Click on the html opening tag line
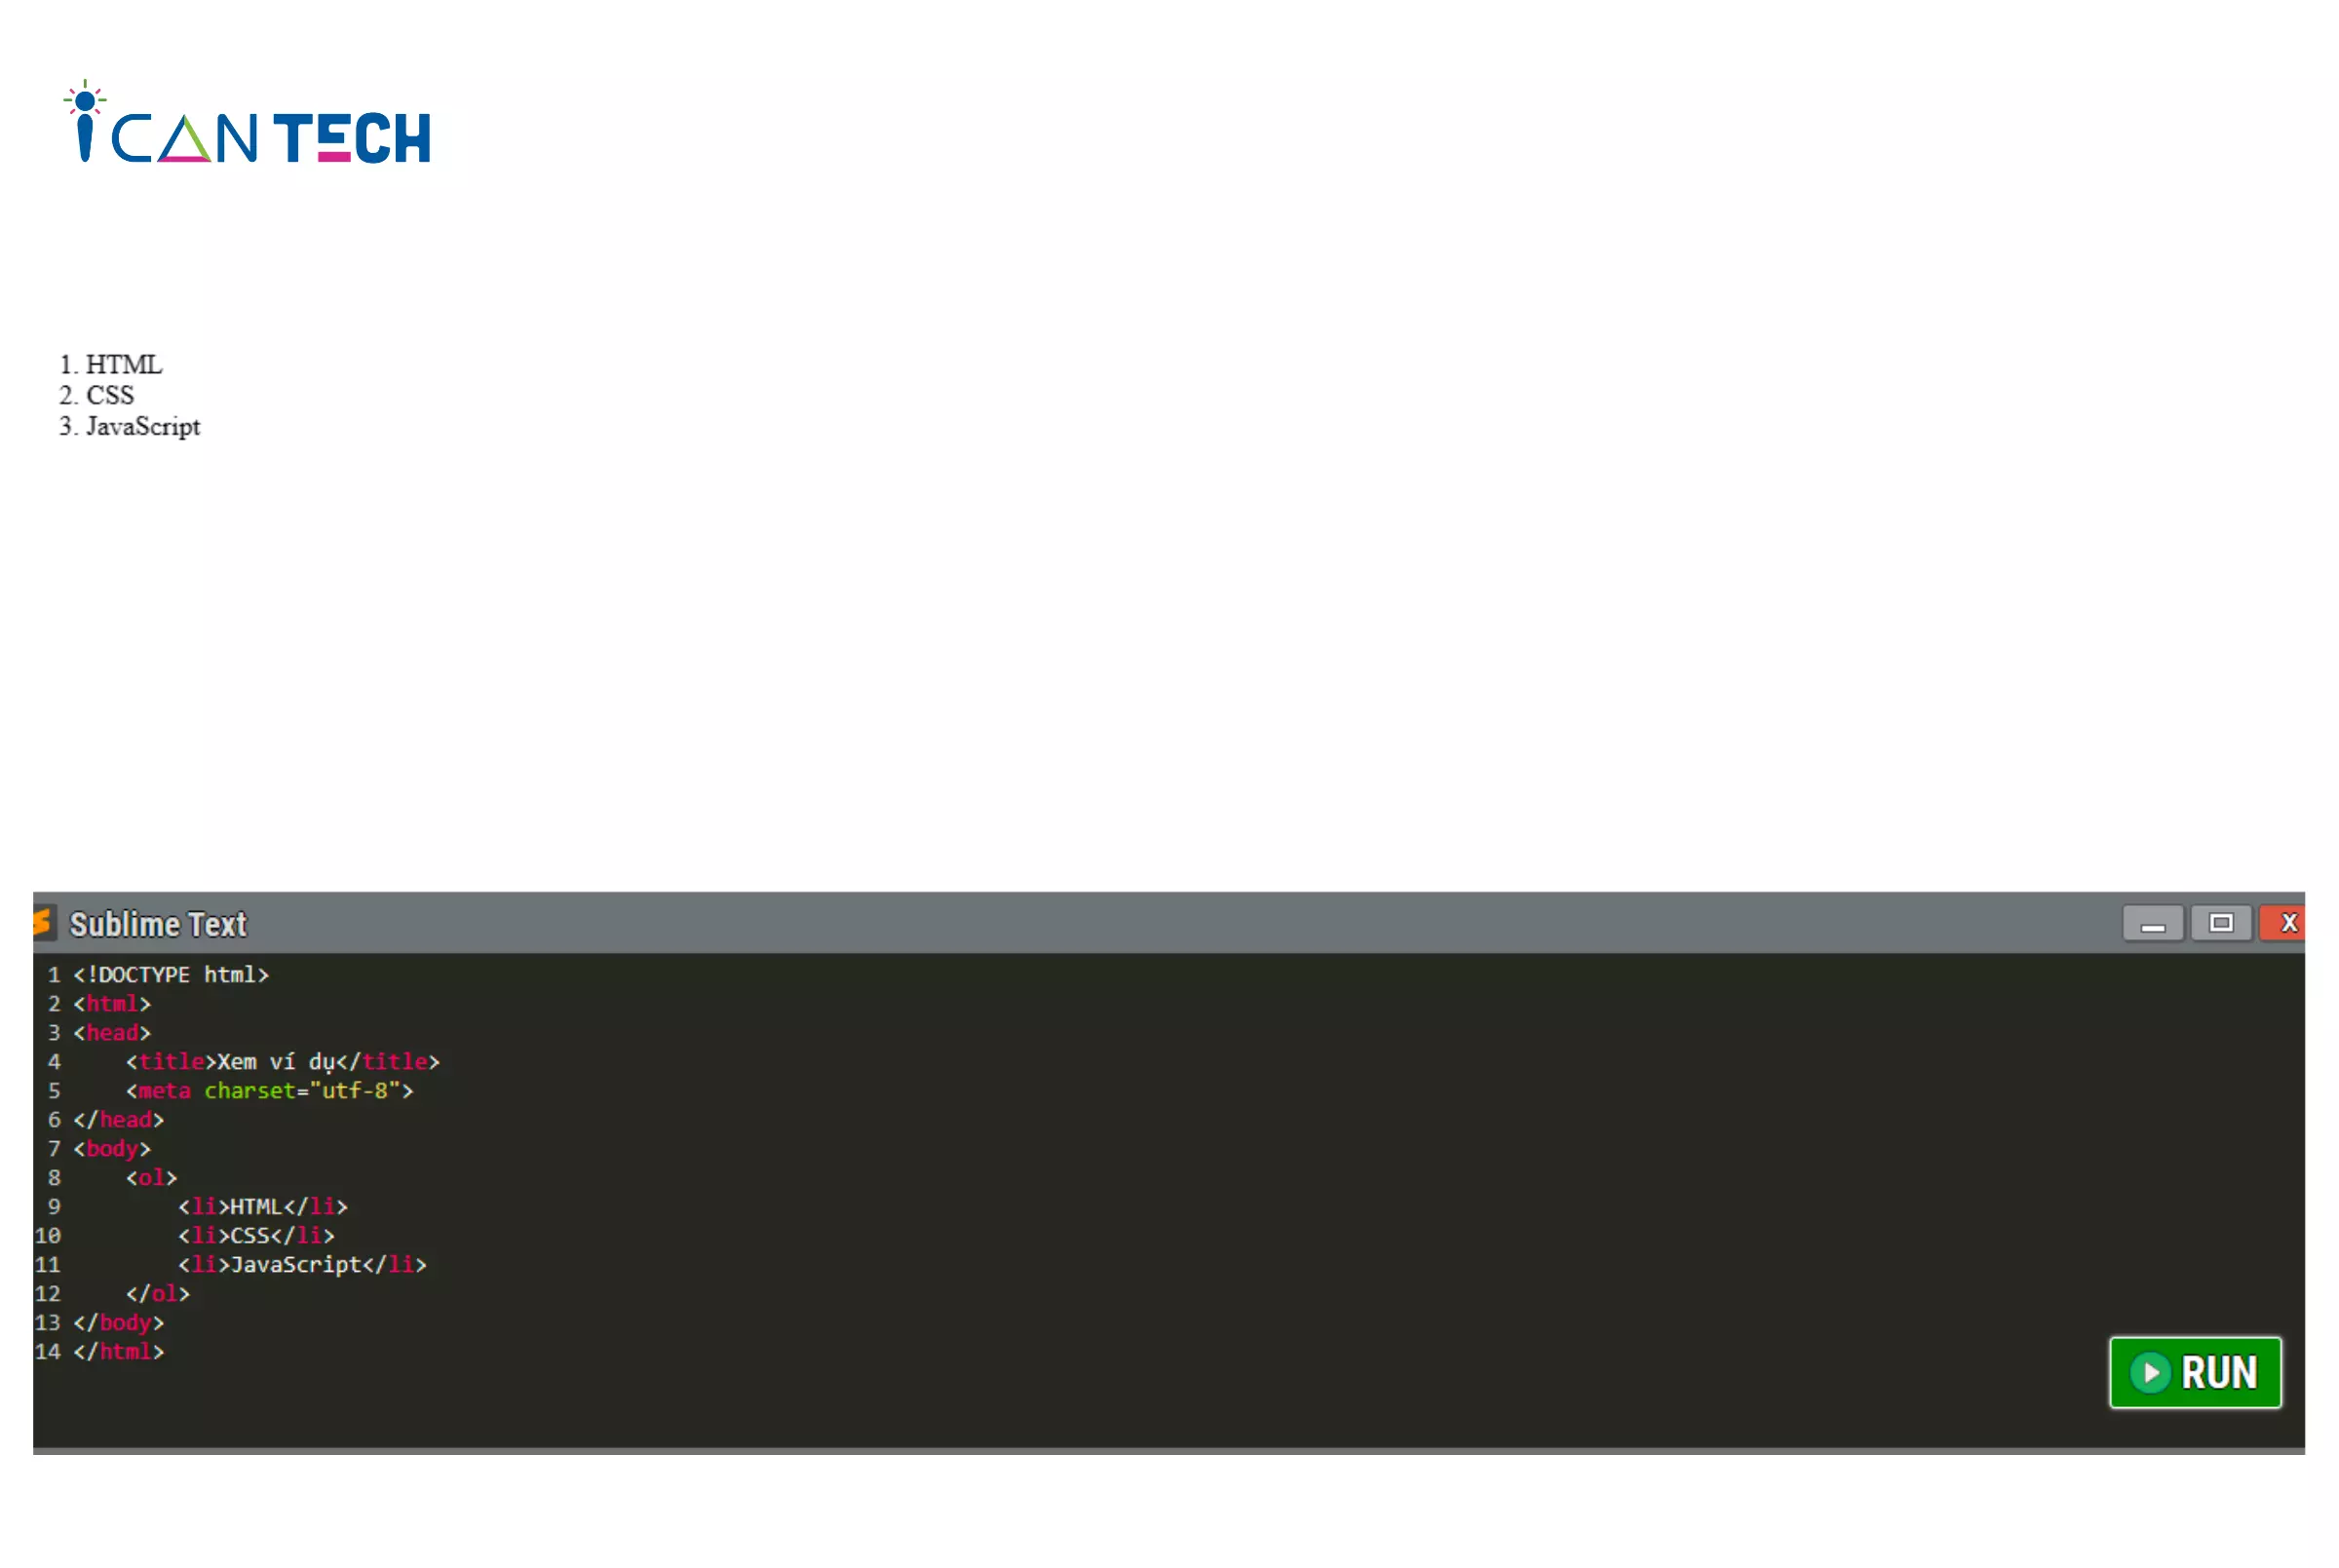Image resolution: width=2339 pixels, height=1568 pixels. pyautogui.click(x=110, y=1003)
